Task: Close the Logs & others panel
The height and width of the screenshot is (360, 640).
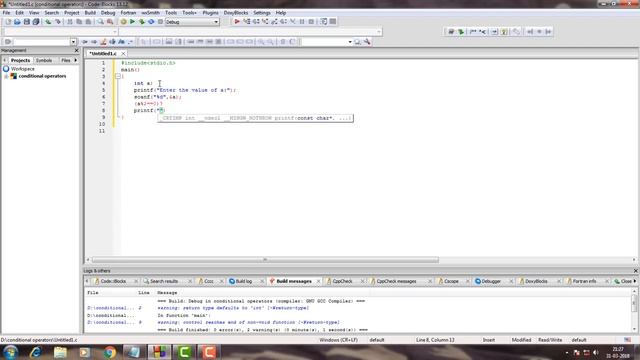Action: tap(636, 271)
